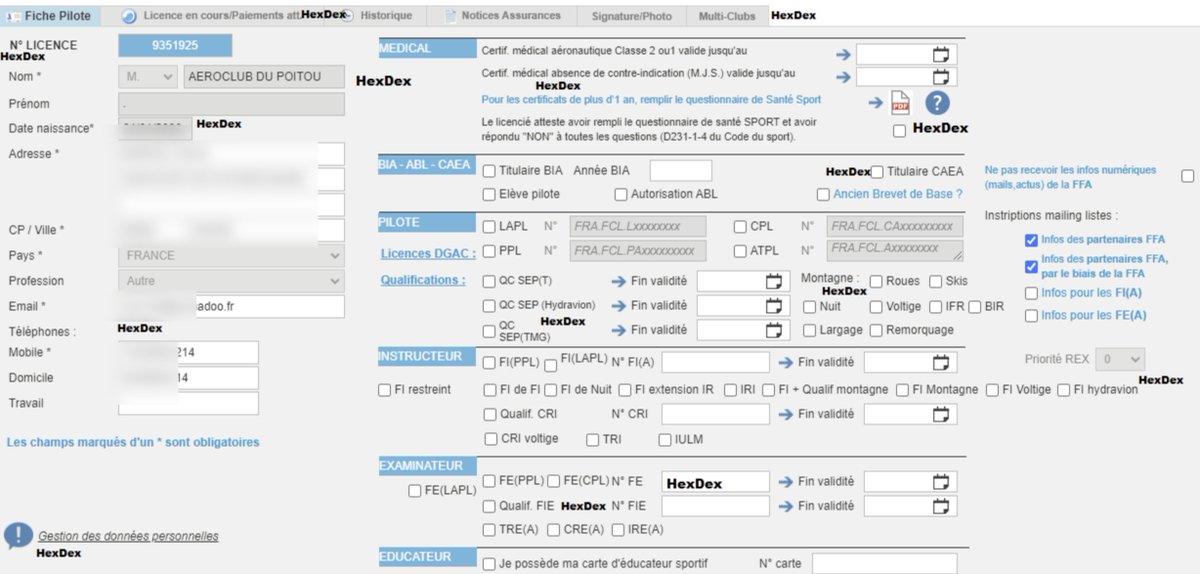
Task: Click the Santé Sport questionnaire link text
Action: (x=651, y=100)
